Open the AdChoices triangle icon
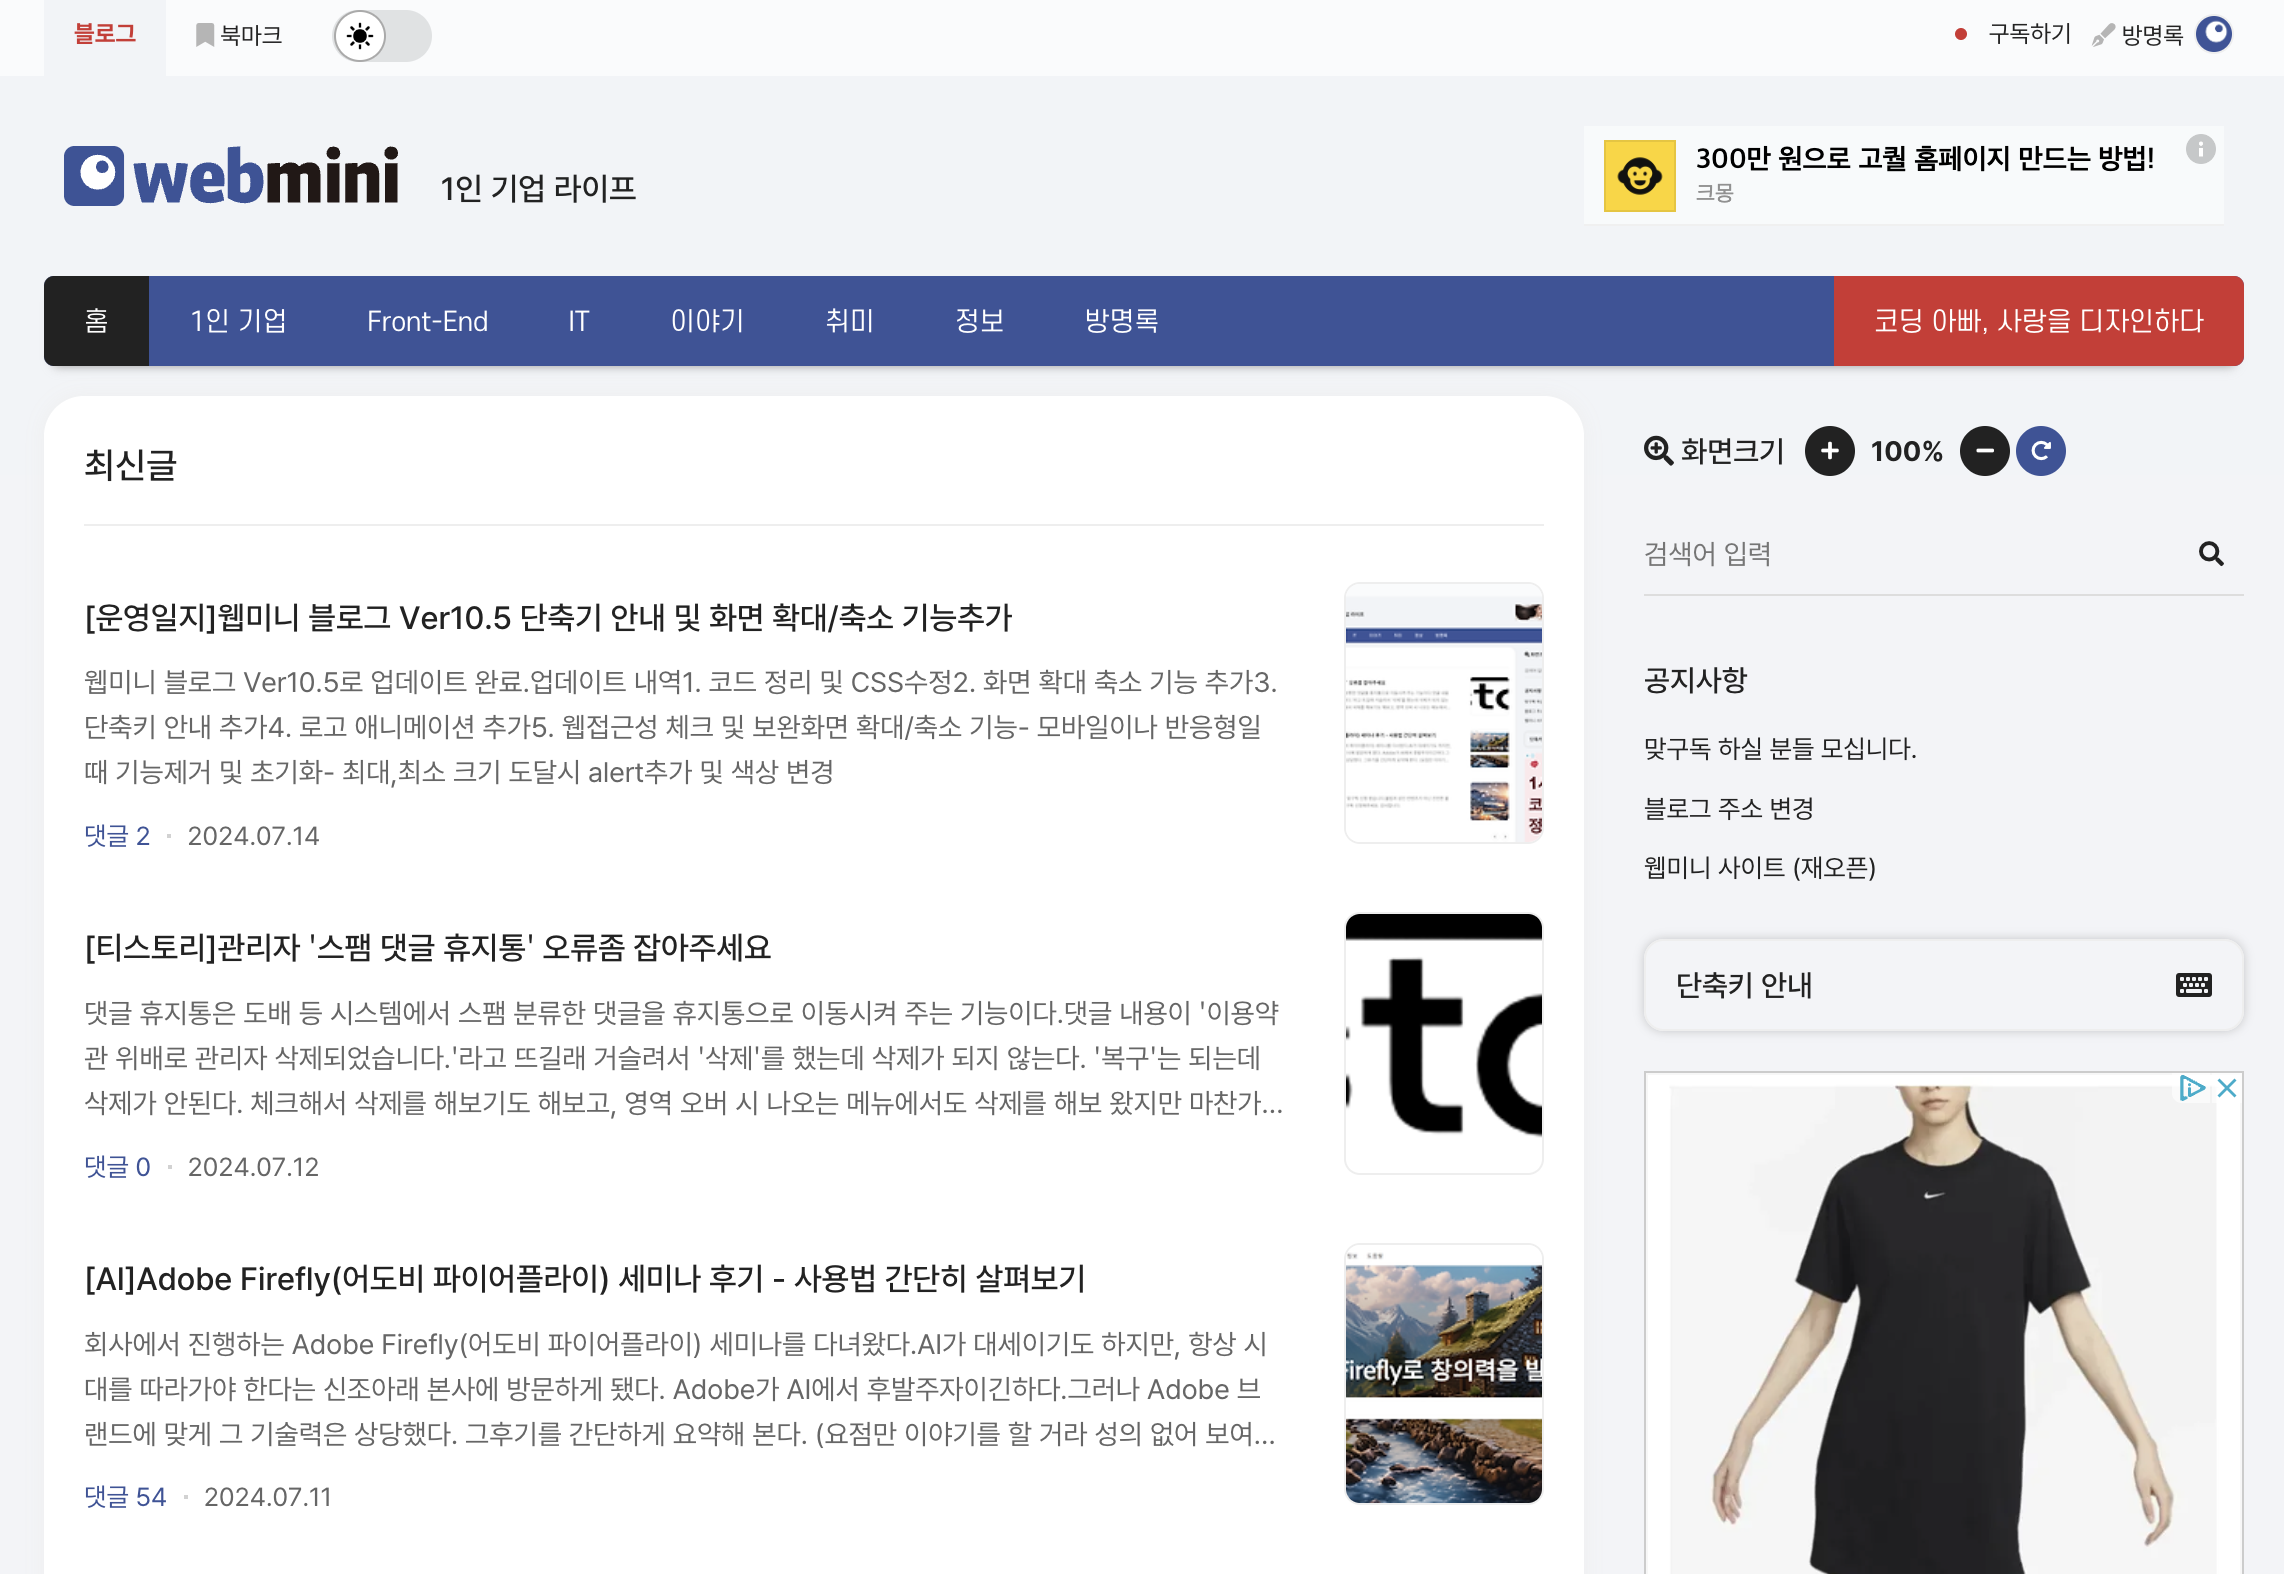This screenshot has height=1574, width=2284. 2191,1088
